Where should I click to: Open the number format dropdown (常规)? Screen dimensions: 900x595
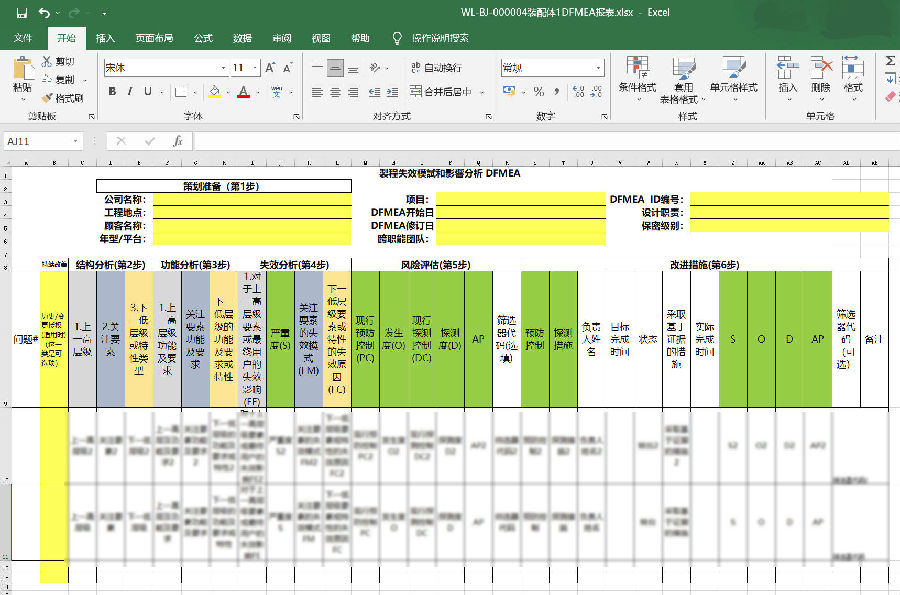pos(597,68)
